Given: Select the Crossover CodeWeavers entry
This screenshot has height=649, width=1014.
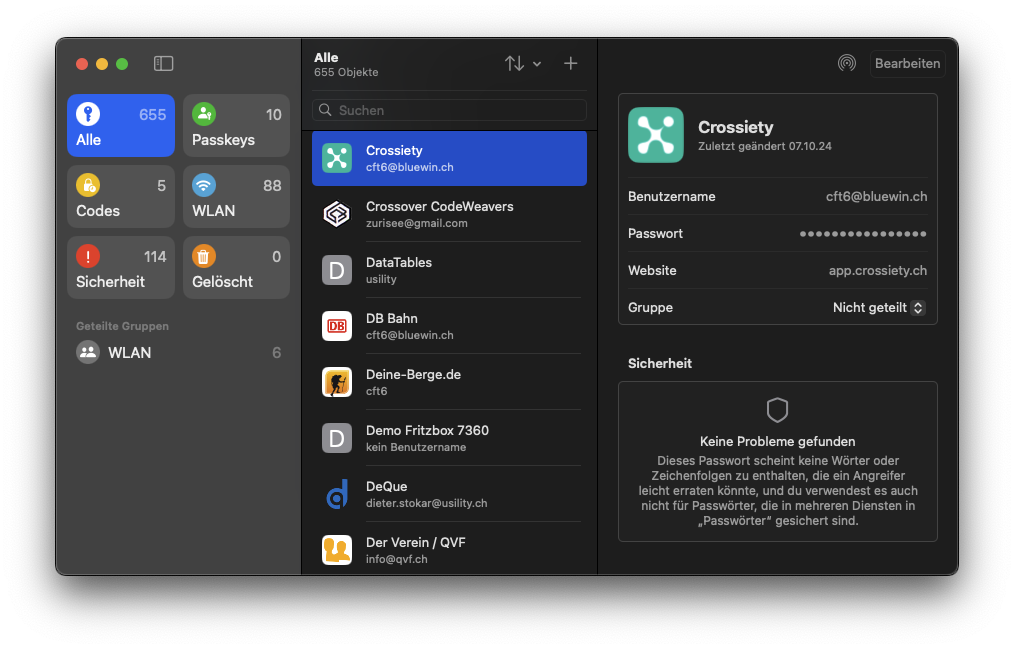Looking at the screenshot, I should point(449,214).
